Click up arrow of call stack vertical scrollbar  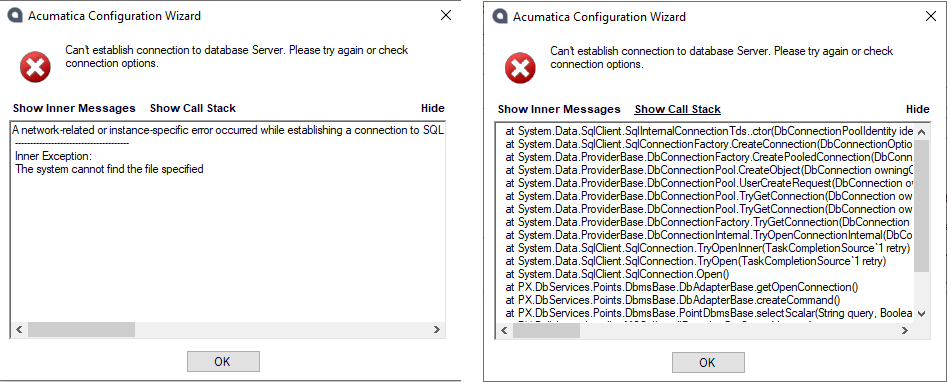[921, 132]
